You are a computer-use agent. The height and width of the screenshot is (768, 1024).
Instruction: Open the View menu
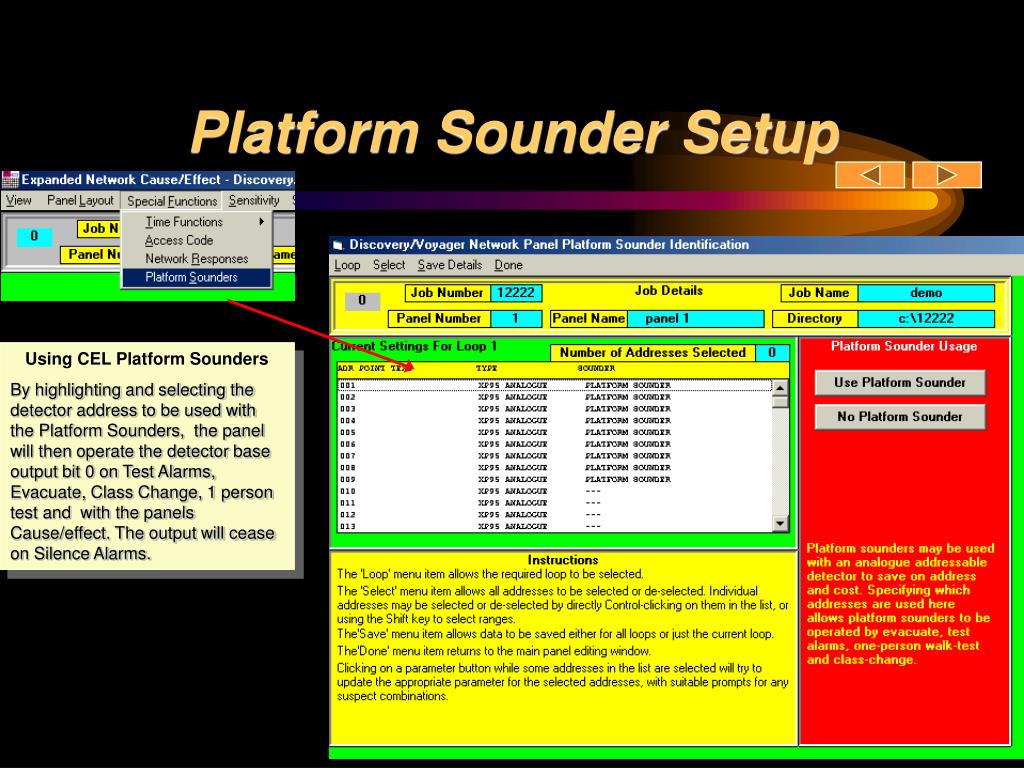[x=18, y=200]
